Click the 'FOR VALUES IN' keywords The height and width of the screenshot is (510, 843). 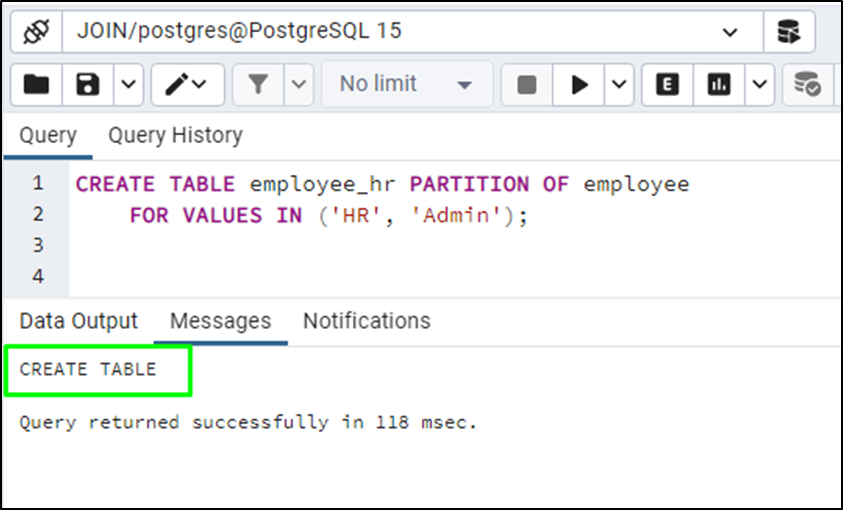pyautogui.click(x=216, y=216)
